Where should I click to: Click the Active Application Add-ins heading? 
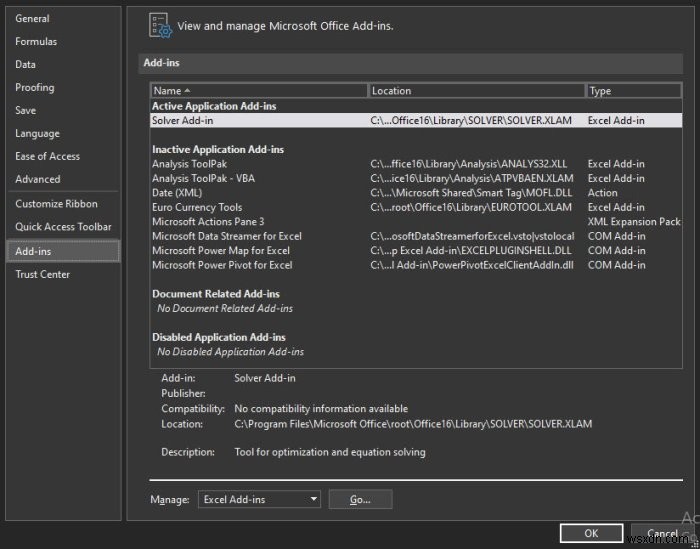(214, 106)
